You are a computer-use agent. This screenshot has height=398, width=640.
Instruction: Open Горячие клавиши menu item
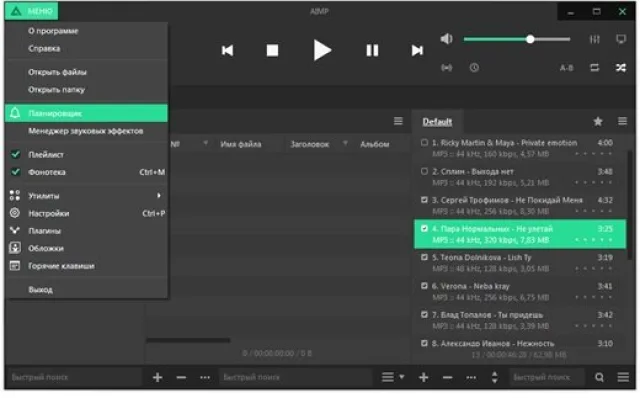(x=86, y=266)
